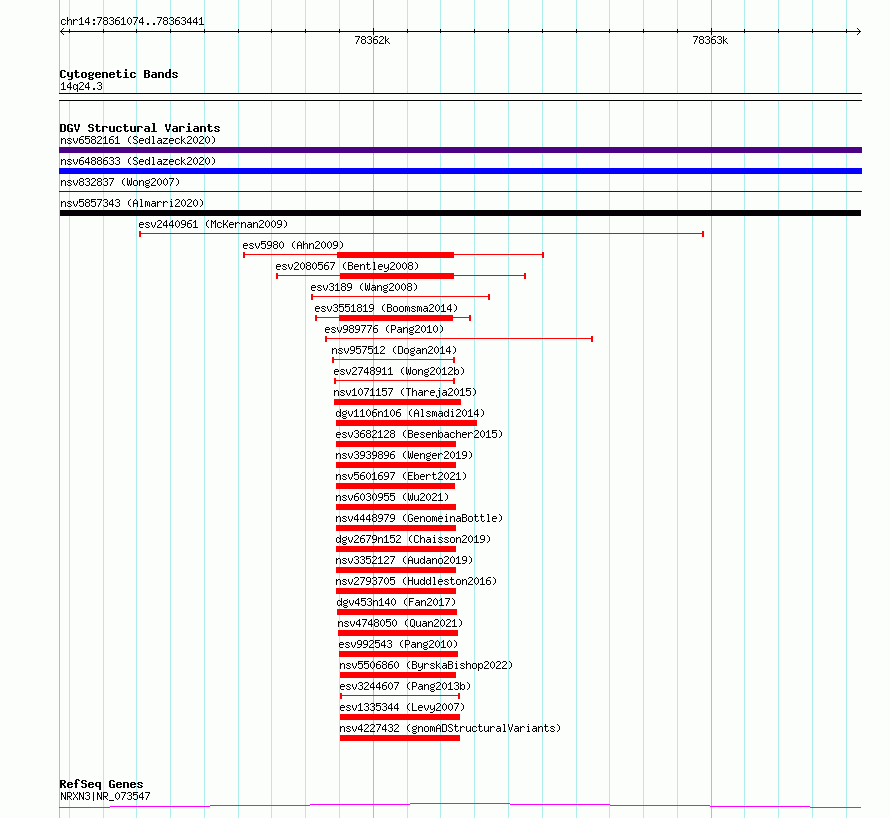Select the Cytogenetic Bands track title
This screenshot has width=890, height=818.
coord(119,74)
